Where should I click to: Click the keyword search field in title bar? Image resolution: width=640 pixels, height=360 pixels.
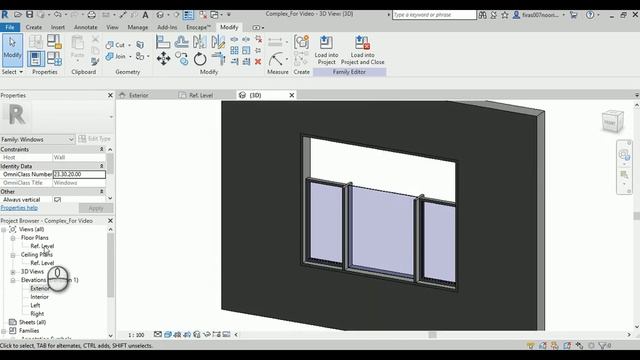(434, 15)
